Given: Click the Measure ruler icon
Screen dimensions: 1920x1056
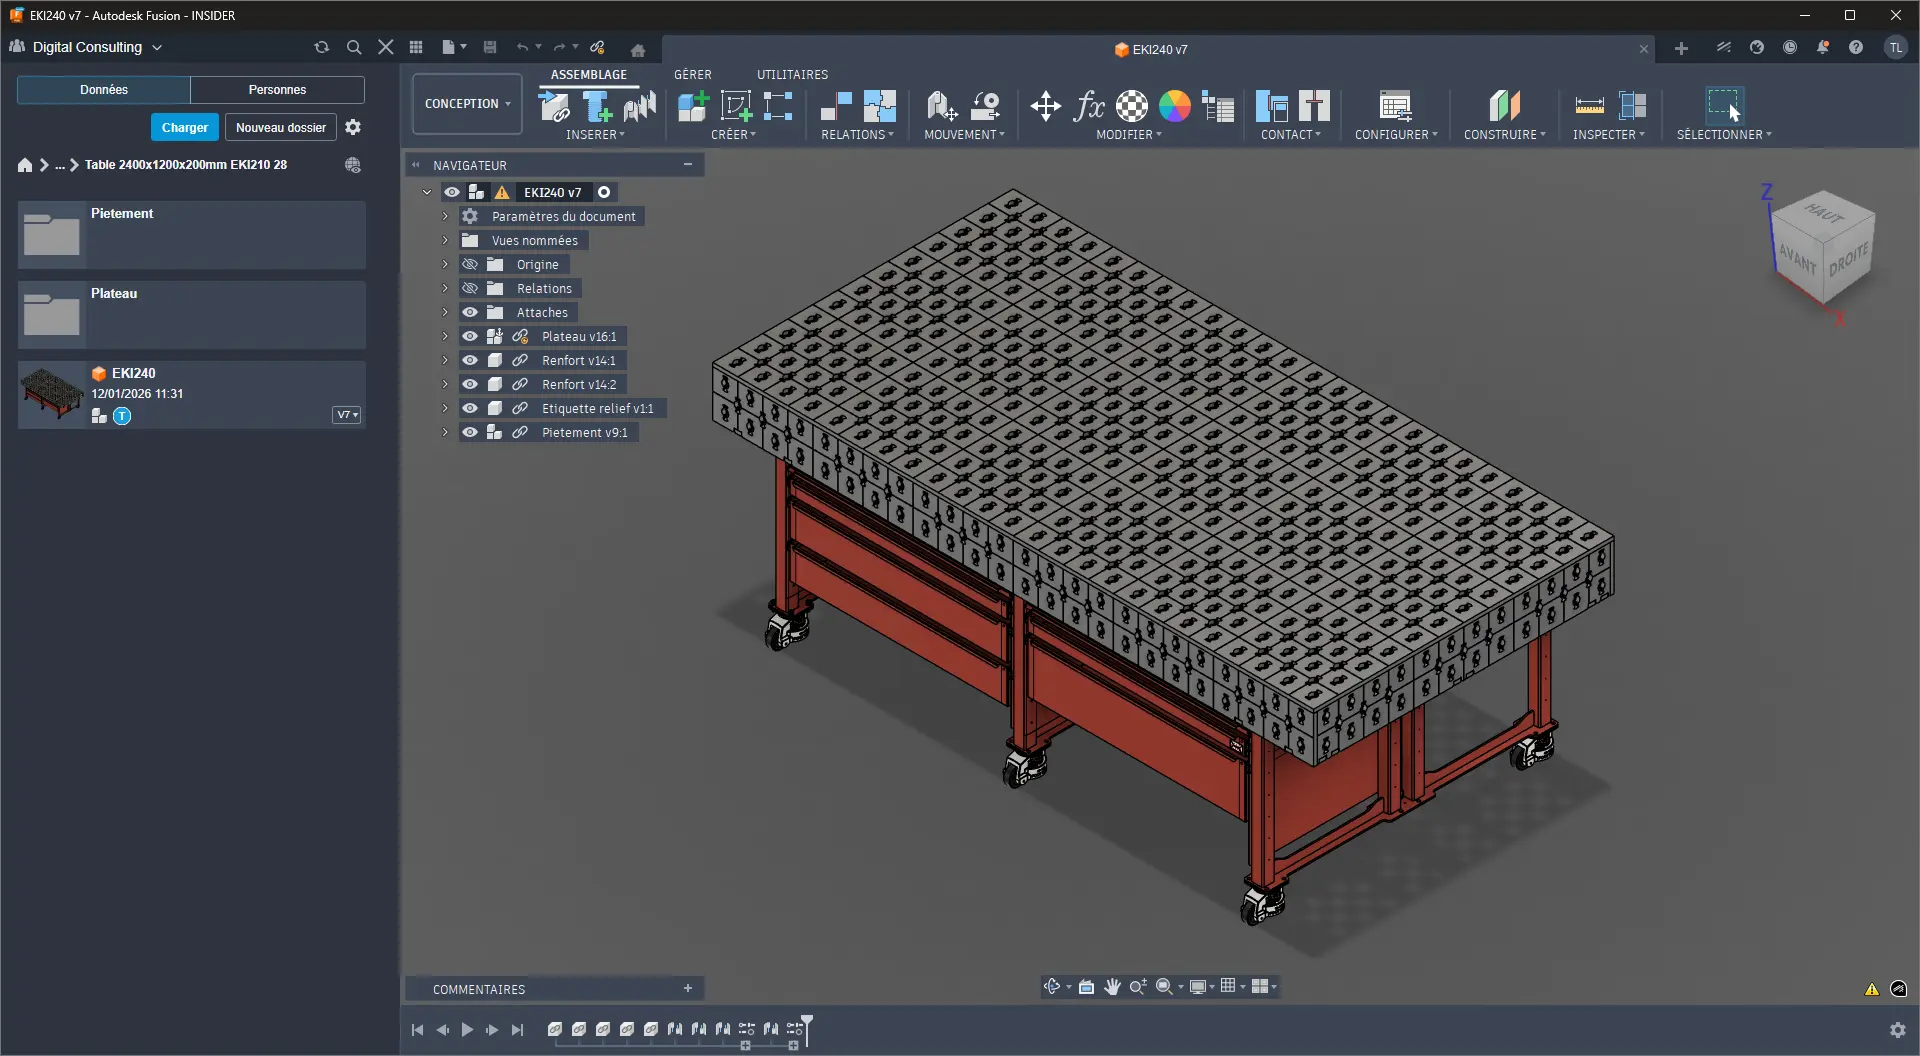Looking at the screenshot, I should point(1589,106).
